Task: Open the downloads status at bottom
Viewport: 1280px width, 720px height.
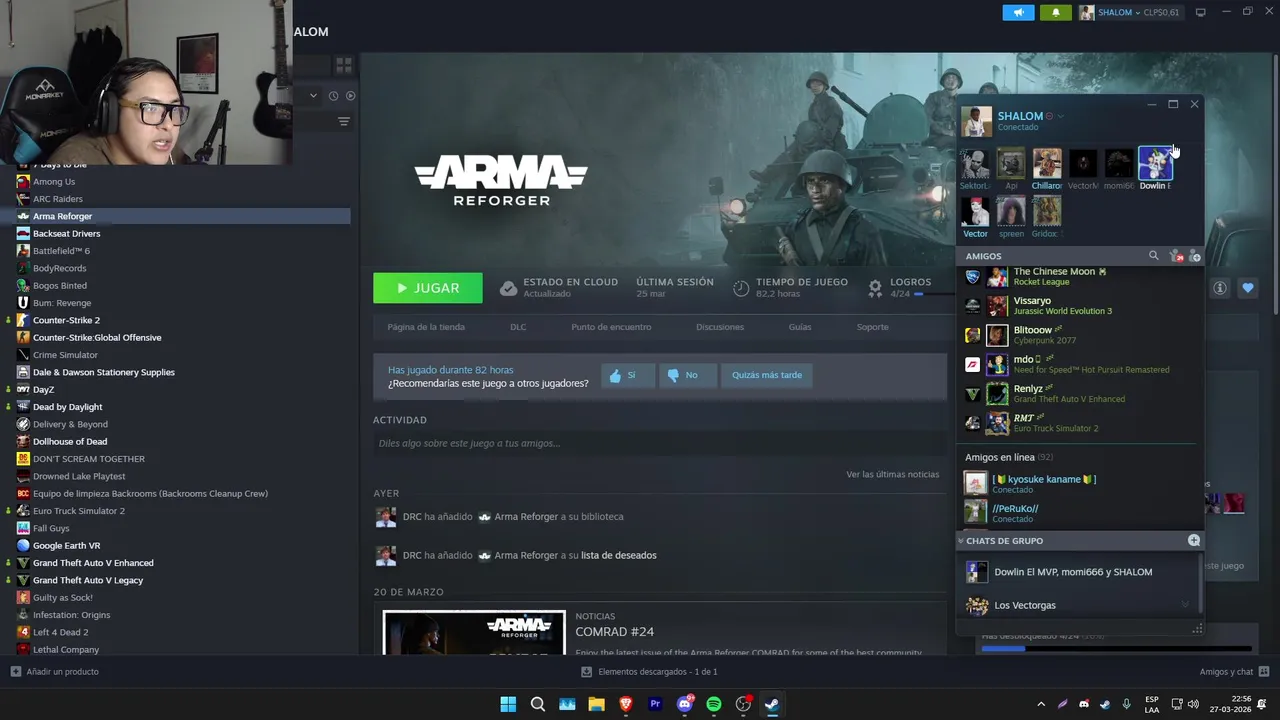Action: (649, 672)
